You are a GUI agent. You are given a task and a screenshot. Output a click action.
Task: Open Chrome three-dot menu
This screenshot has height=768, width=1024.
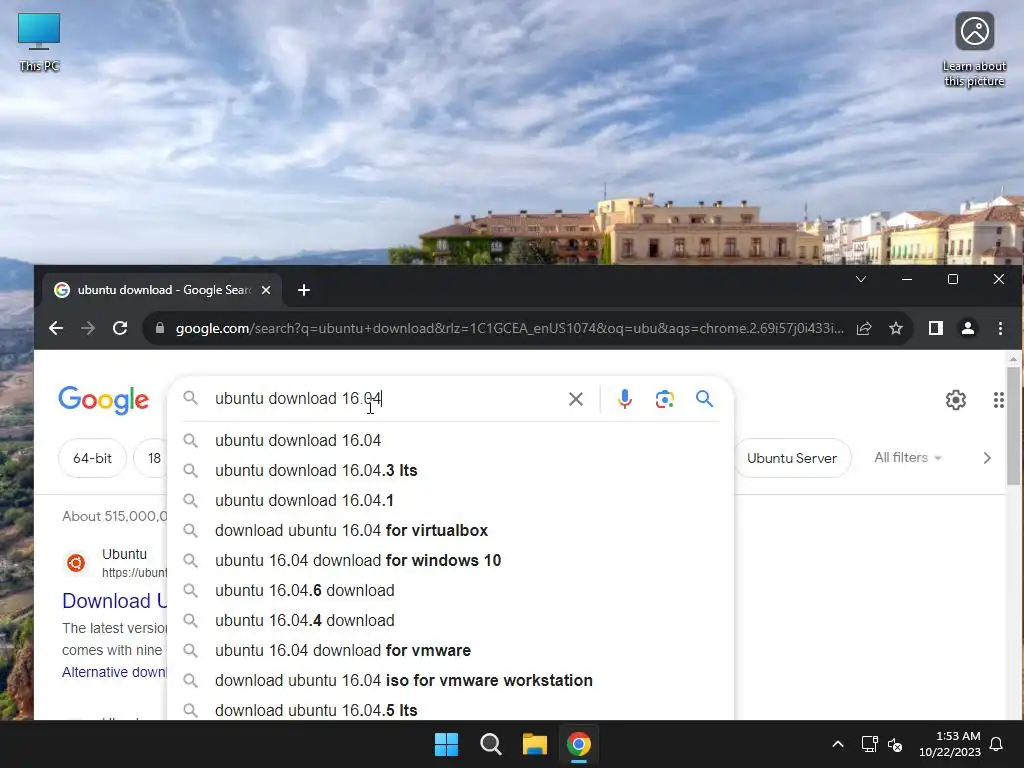point(1000,328)
